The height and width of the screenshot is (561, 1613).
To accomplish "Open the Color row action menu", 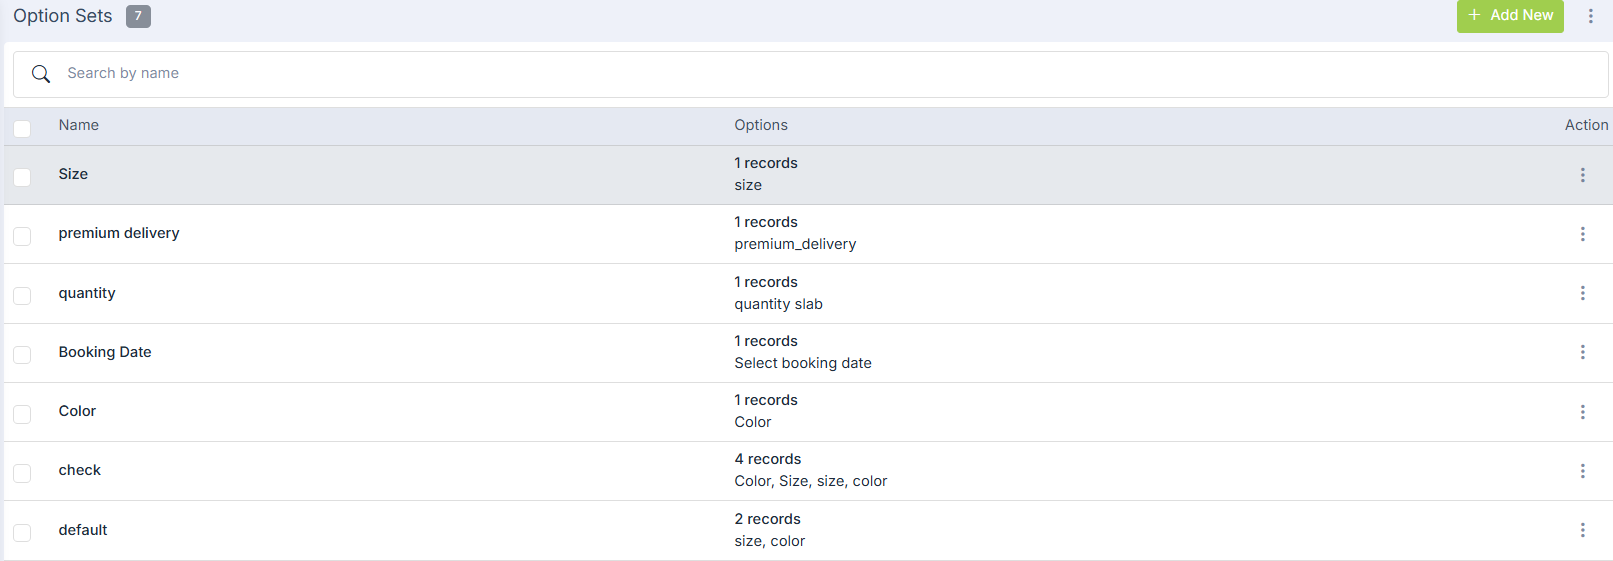I will [1582, 412].
